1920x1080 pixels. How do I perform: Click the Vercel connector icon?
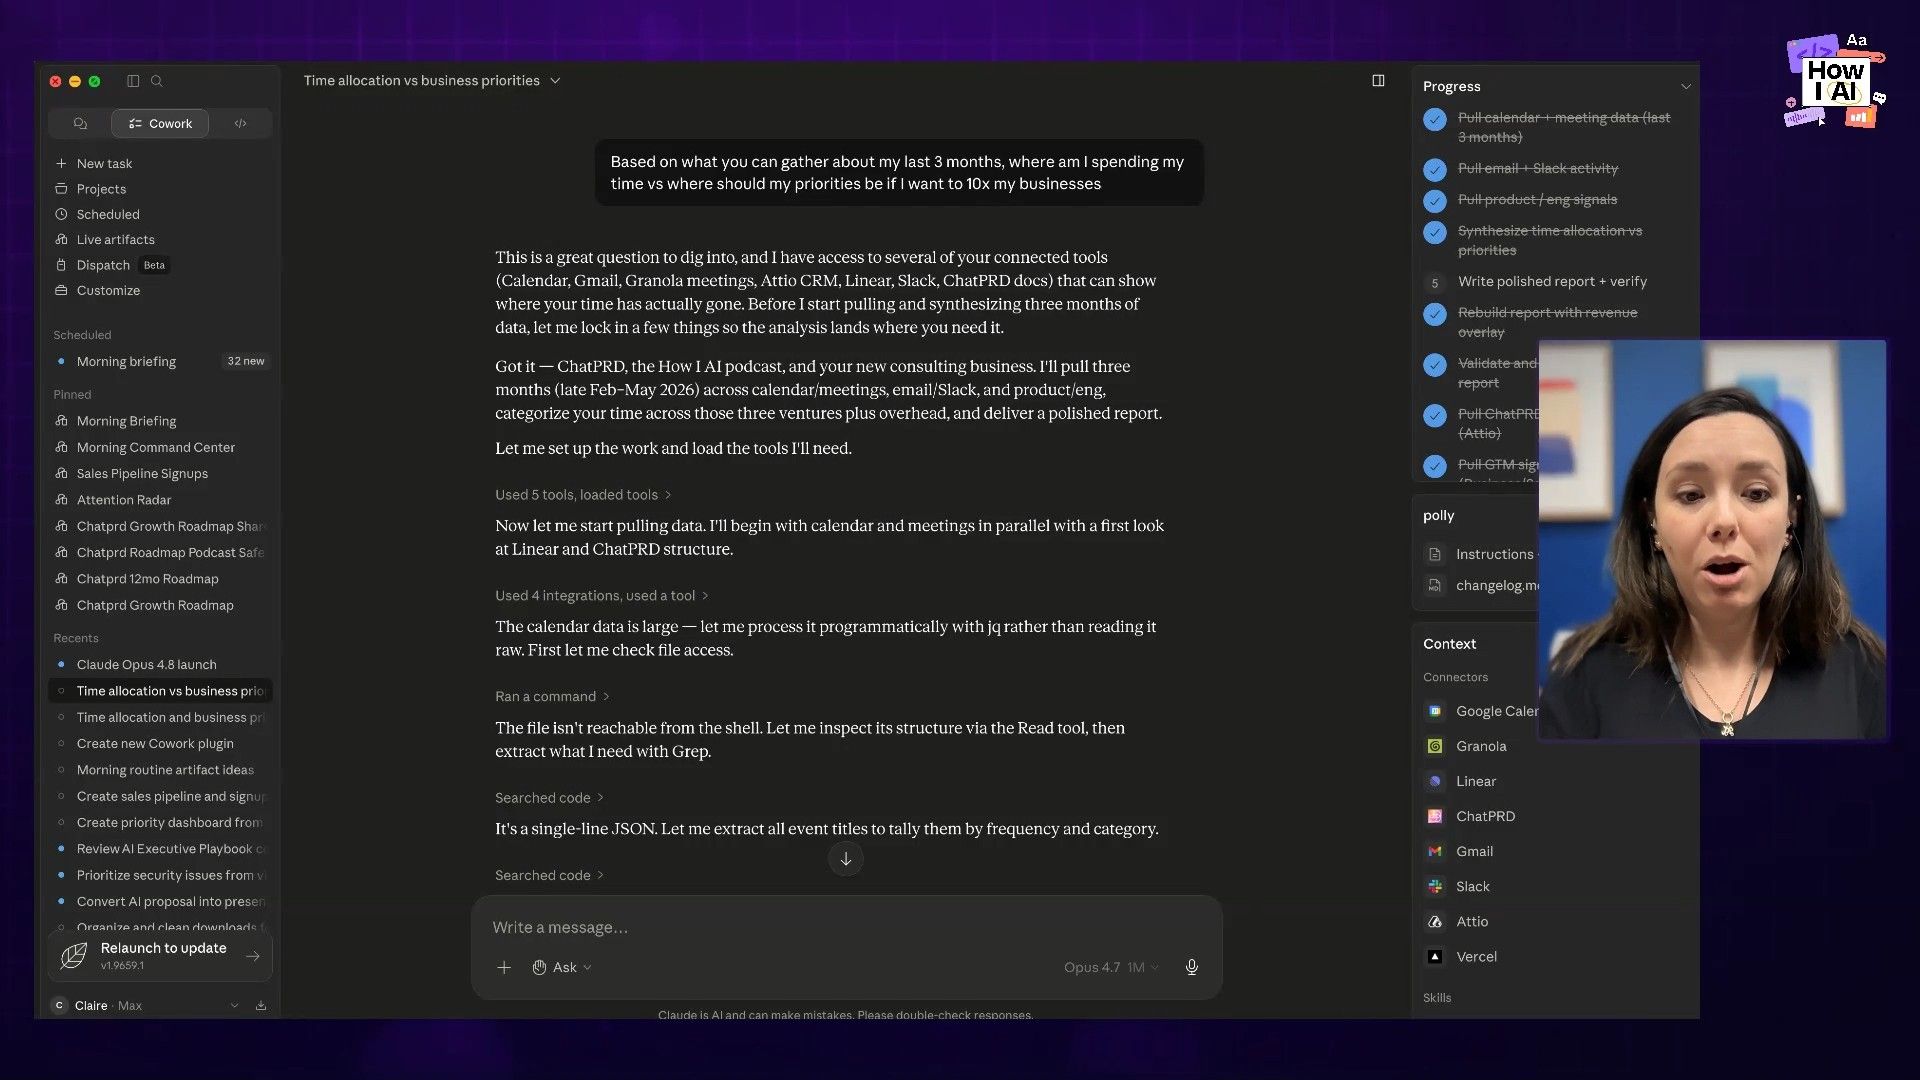(1435, 957)
